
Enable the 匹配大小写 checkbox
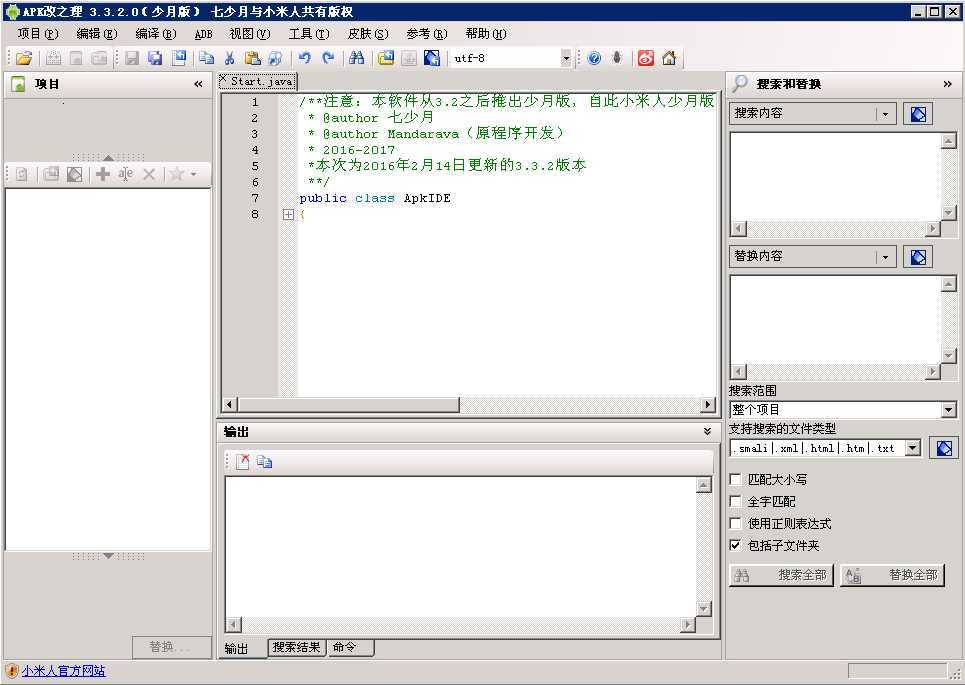737,479
